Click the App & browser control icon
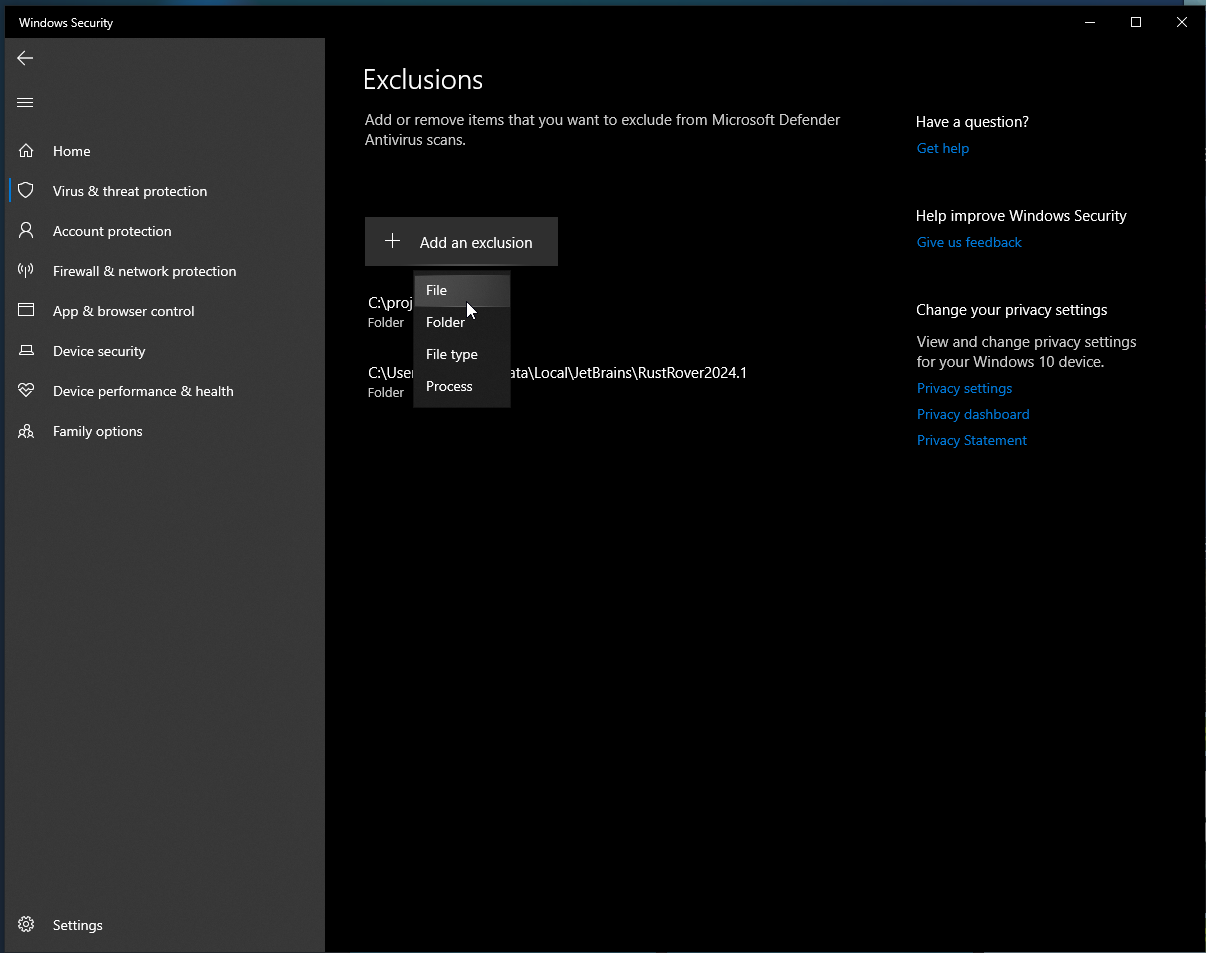This screenshot has height=953, width=1206. pos(26,311)
